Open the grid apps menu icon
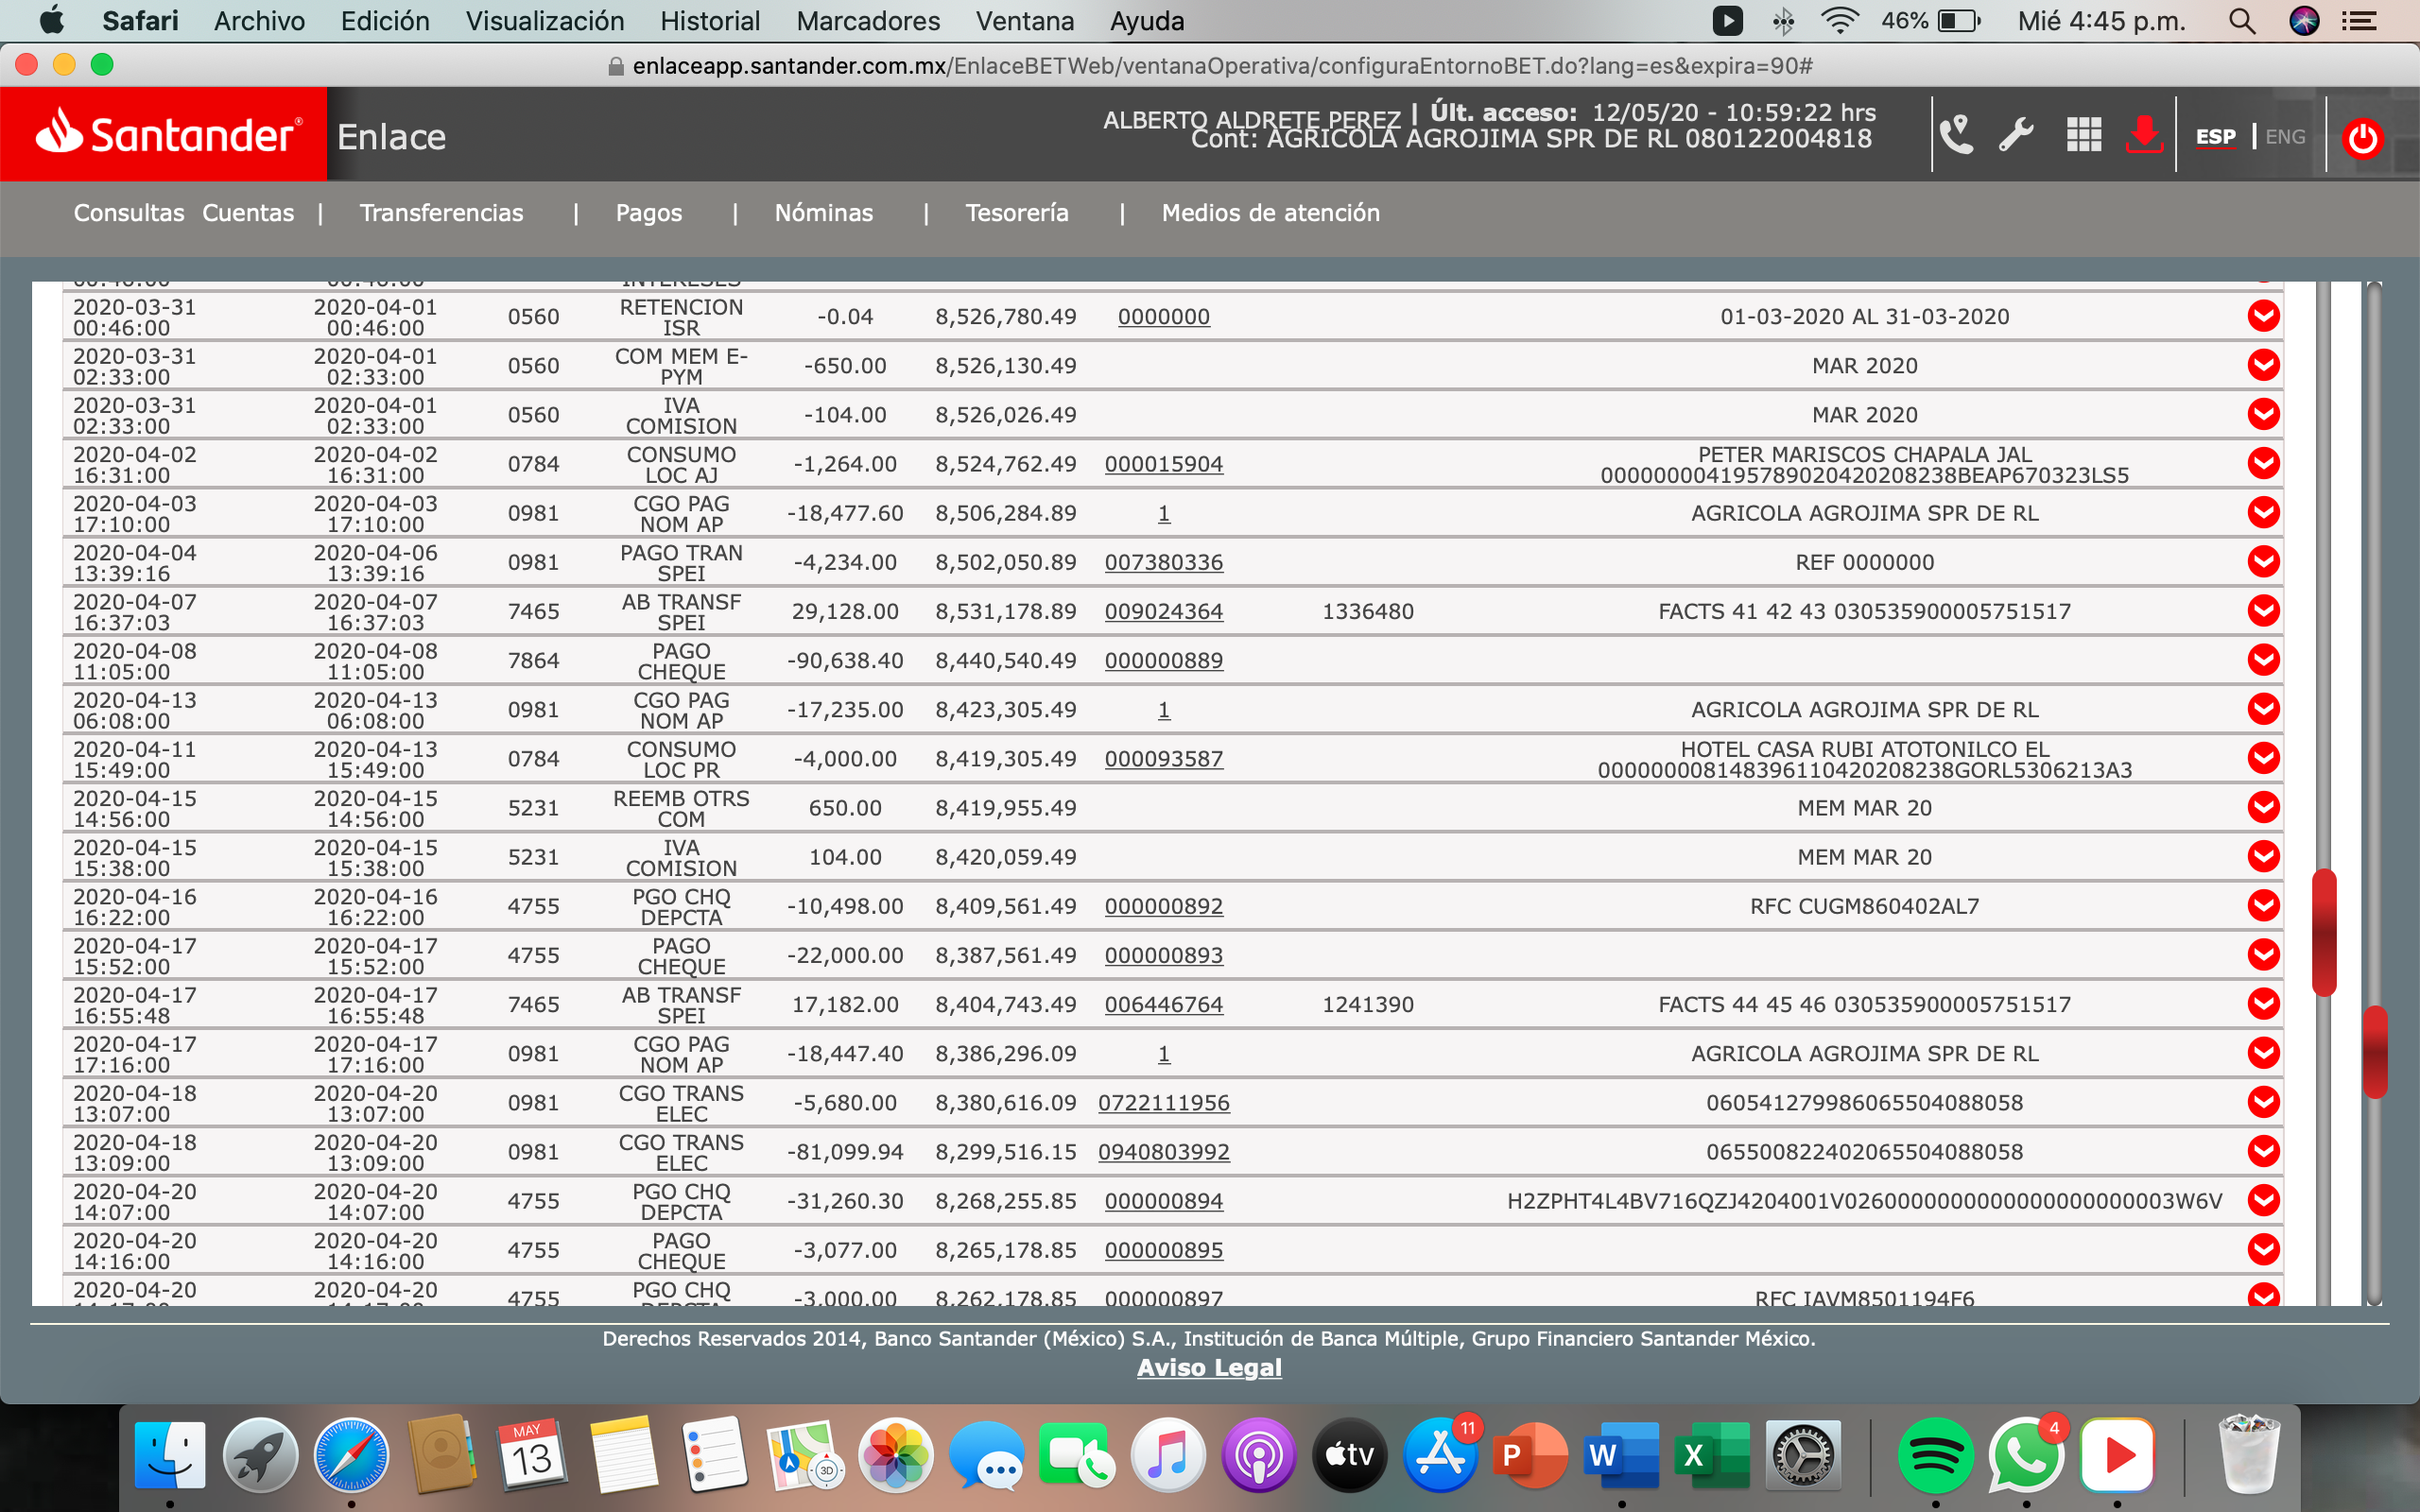This screenshot has height=1512, width=2420. coord(2083,135)
